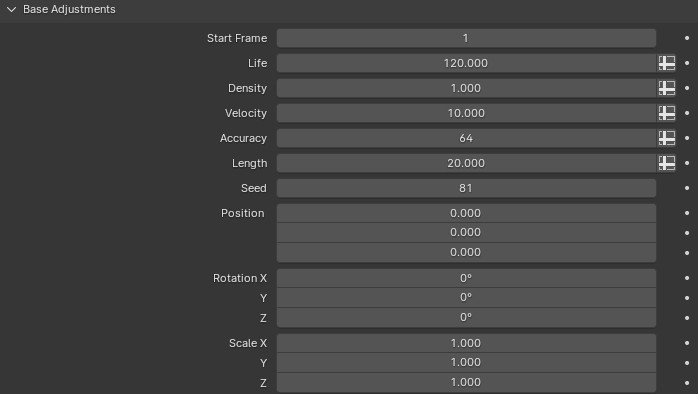Click the keyframe icon beside Velocity
This screenshot has width=698, height=394.
(x=666, y=113)
